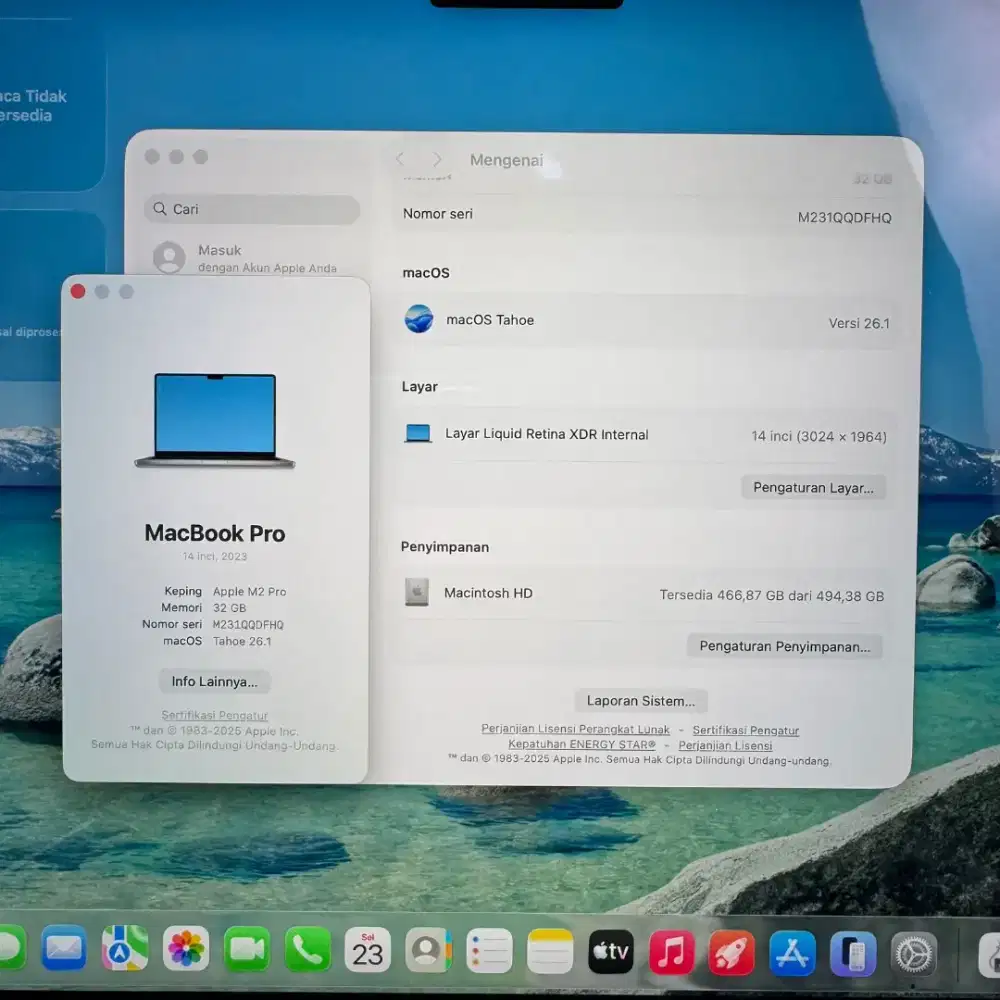Click into the Cari search field
This screenshot has width=1000, height=1000.
(253, 209)
